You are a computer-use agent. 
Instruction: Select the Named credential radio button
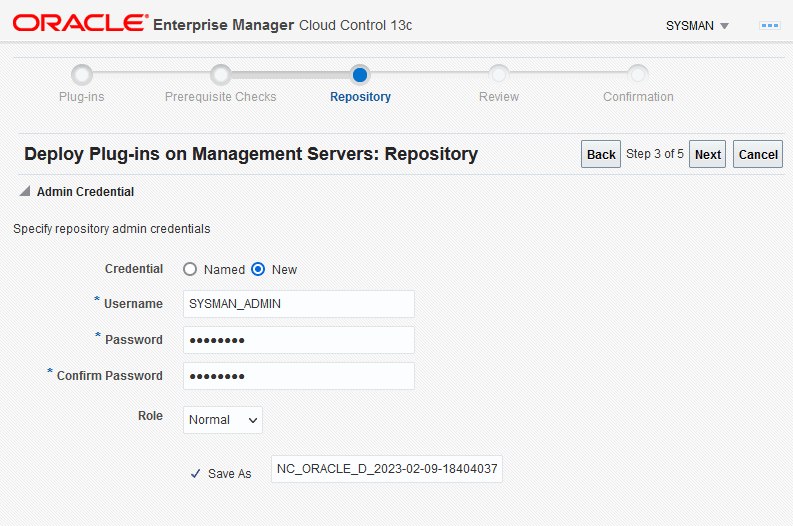[190, 269]
